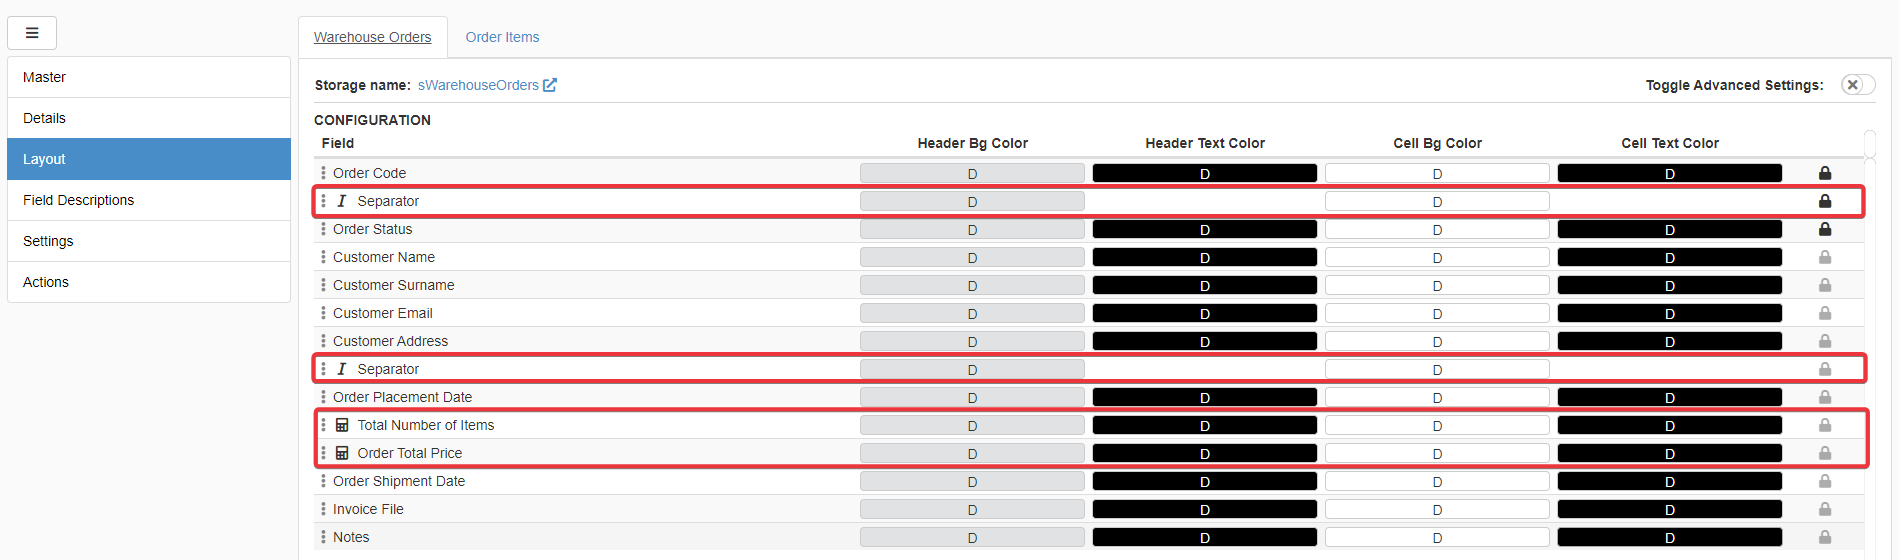Open the sWarehouseOrders external link icon
The height and width of the screenshot is (560, 1899).
point(550,85)
